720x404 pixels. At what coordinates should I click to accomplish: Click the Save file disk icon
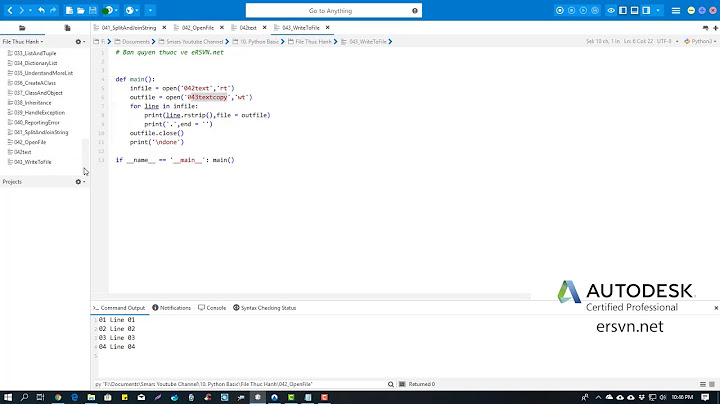pyautogui.click(x=93, y=10)
